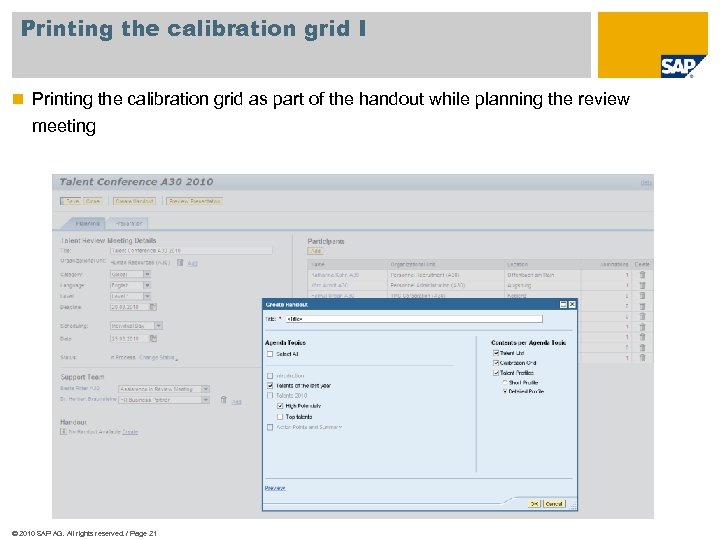Open the HR Business Partner role dropdown

205,400
